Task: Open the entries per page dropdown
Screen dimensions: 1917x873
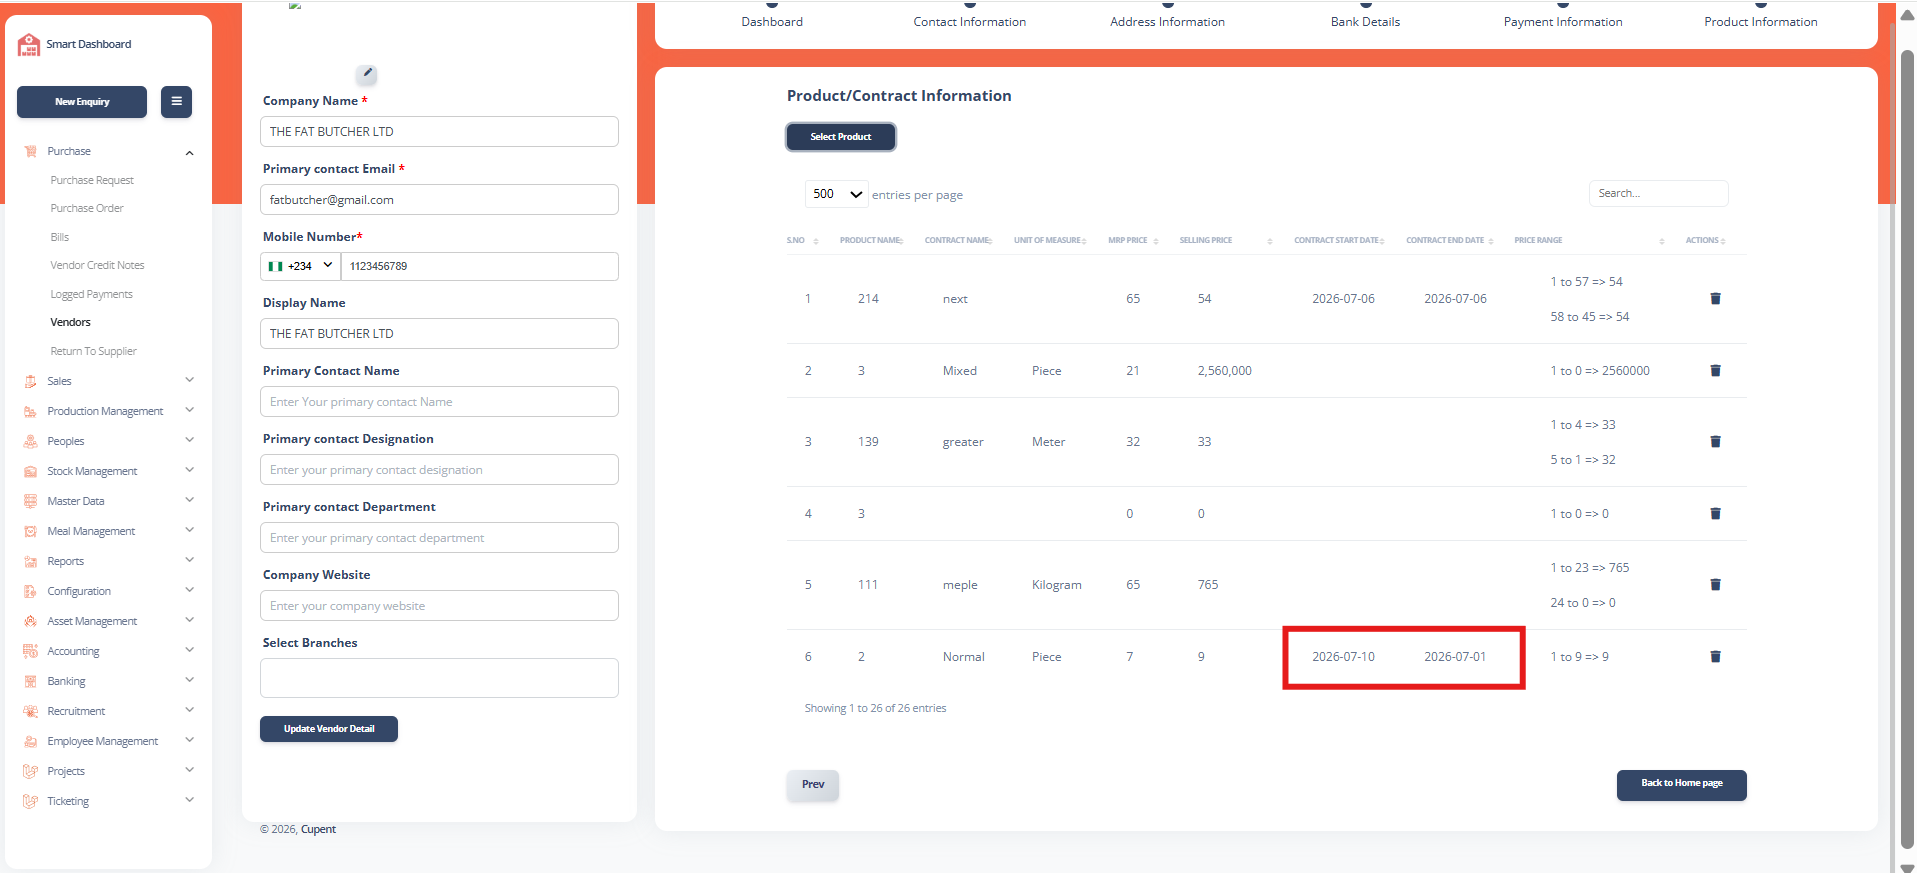Action: pyautogui.click(x=836, y=194)
